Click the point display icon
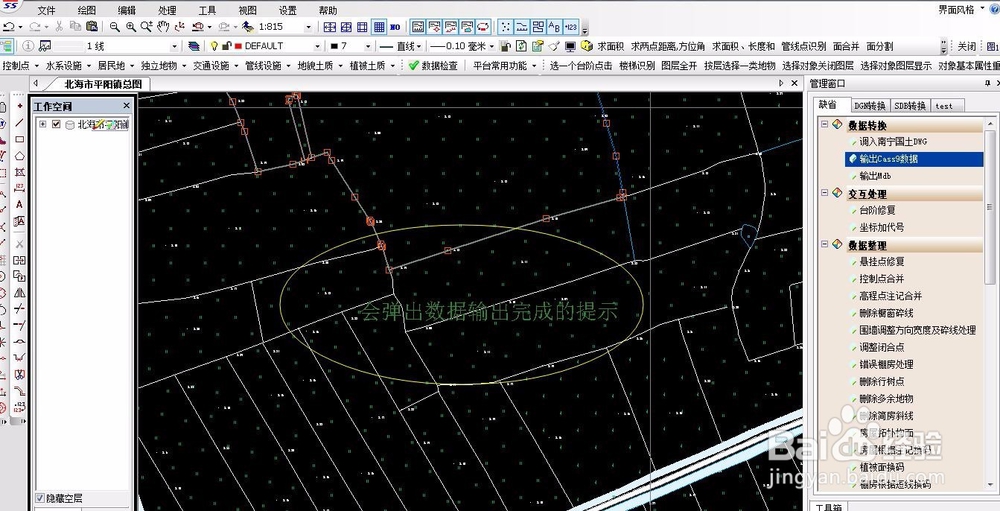Screen dimensions: 1000x511 coord(505,27)
